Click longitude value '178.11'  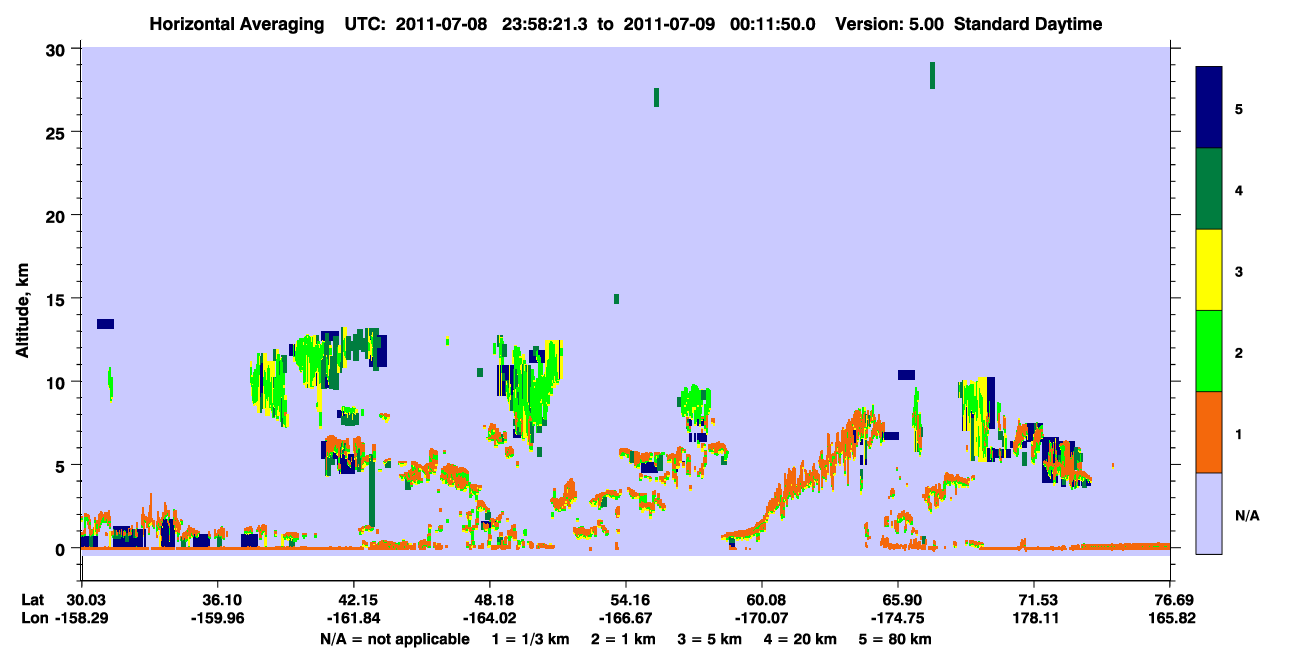(1034, 619)
